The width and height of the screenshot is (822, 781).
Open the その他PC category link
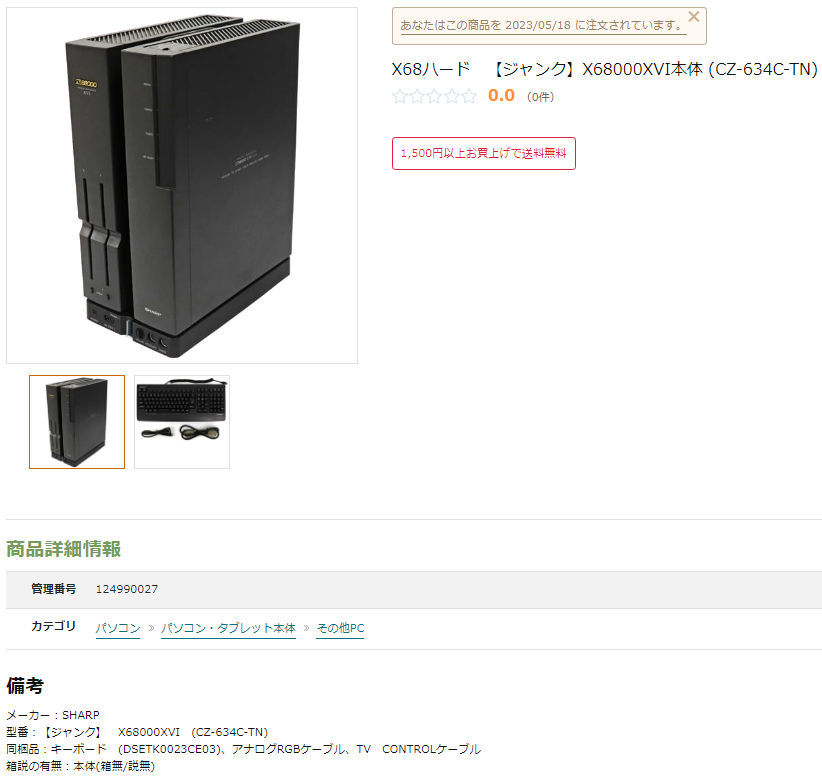click(340, 628)
